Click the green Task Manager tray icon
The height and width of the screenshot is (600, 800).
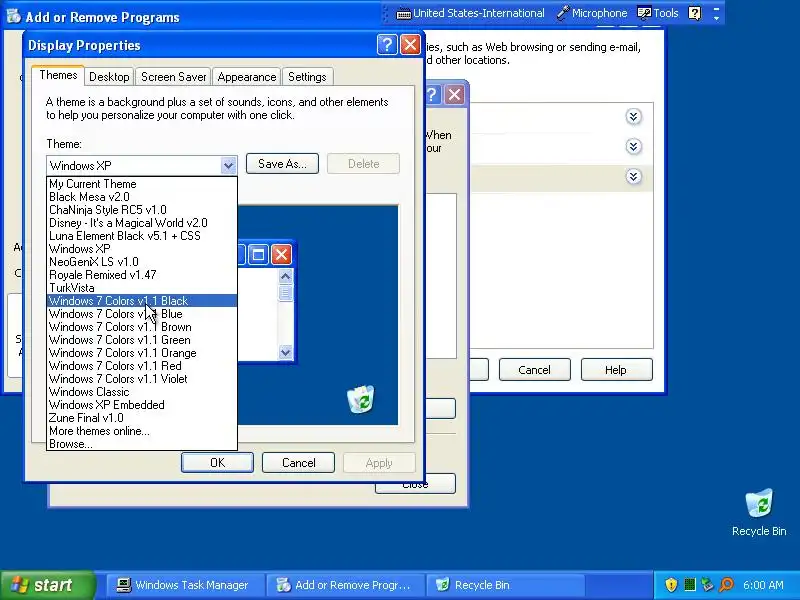(x=690, y=585)
